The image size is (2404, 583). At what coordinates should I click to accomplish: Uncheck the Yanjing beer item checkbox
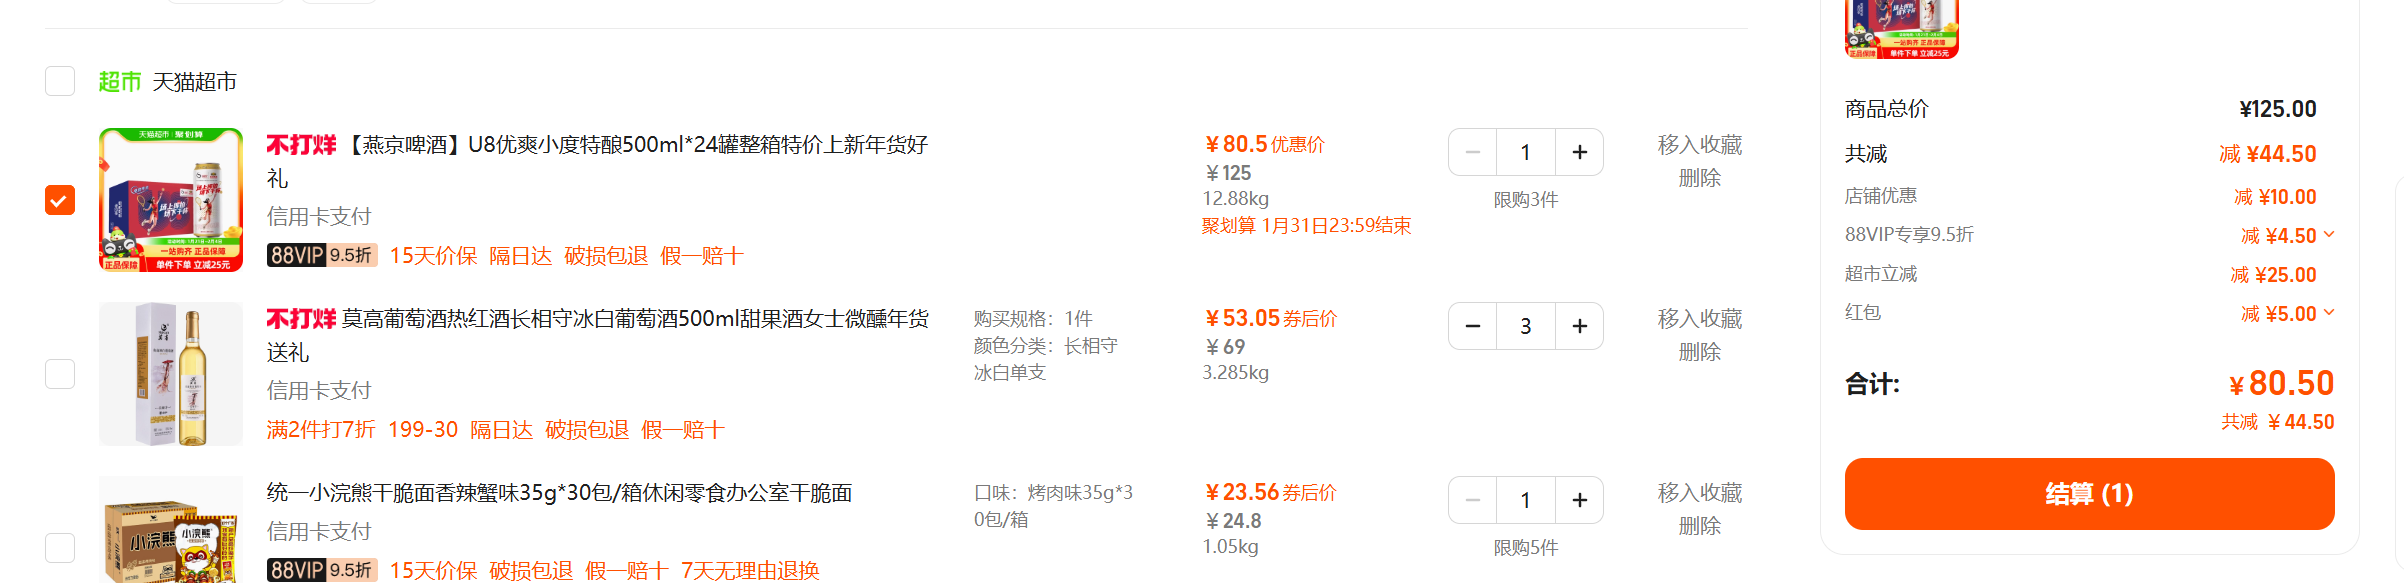60,200
